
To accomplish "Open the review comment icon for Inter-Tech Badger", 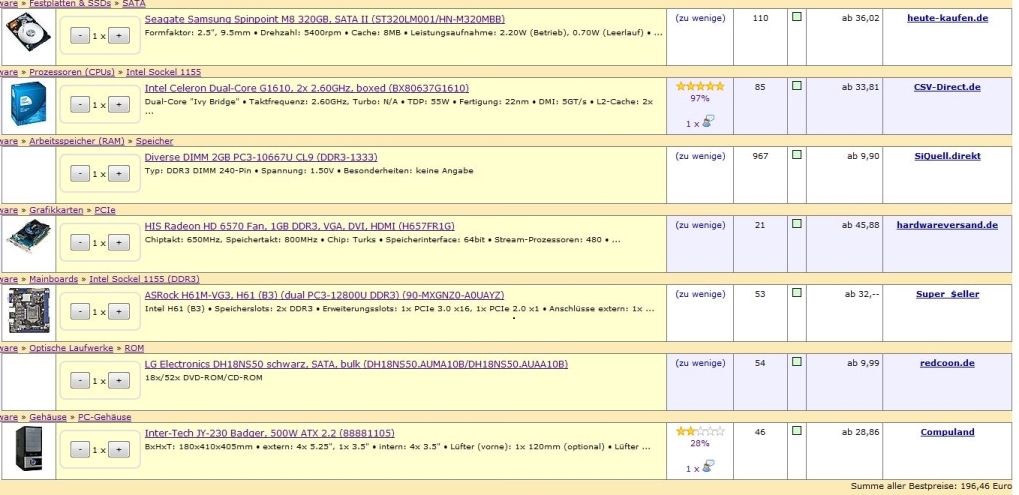I will coord(708,466).
